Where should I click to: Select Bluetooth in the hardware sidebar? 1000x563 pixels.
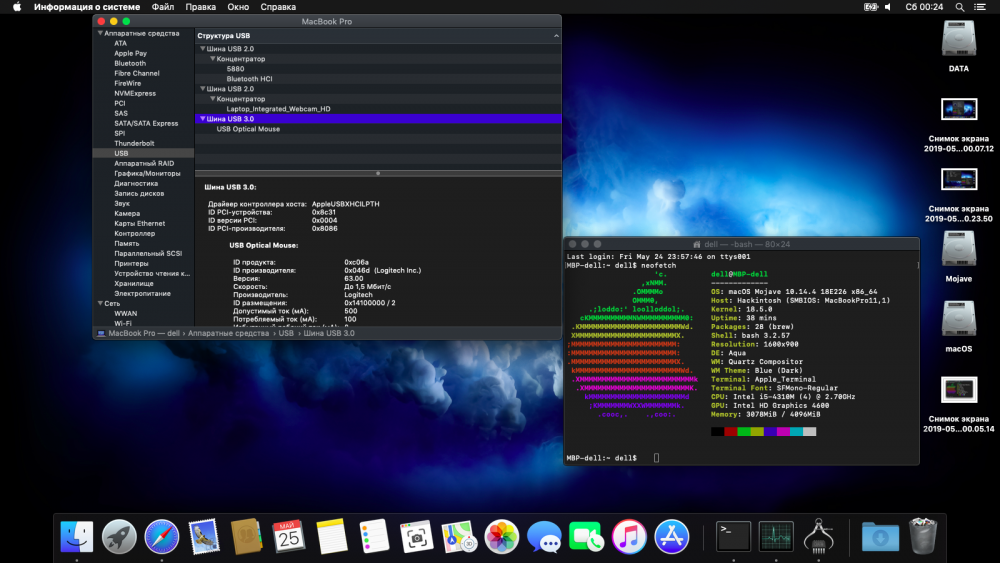130,63
